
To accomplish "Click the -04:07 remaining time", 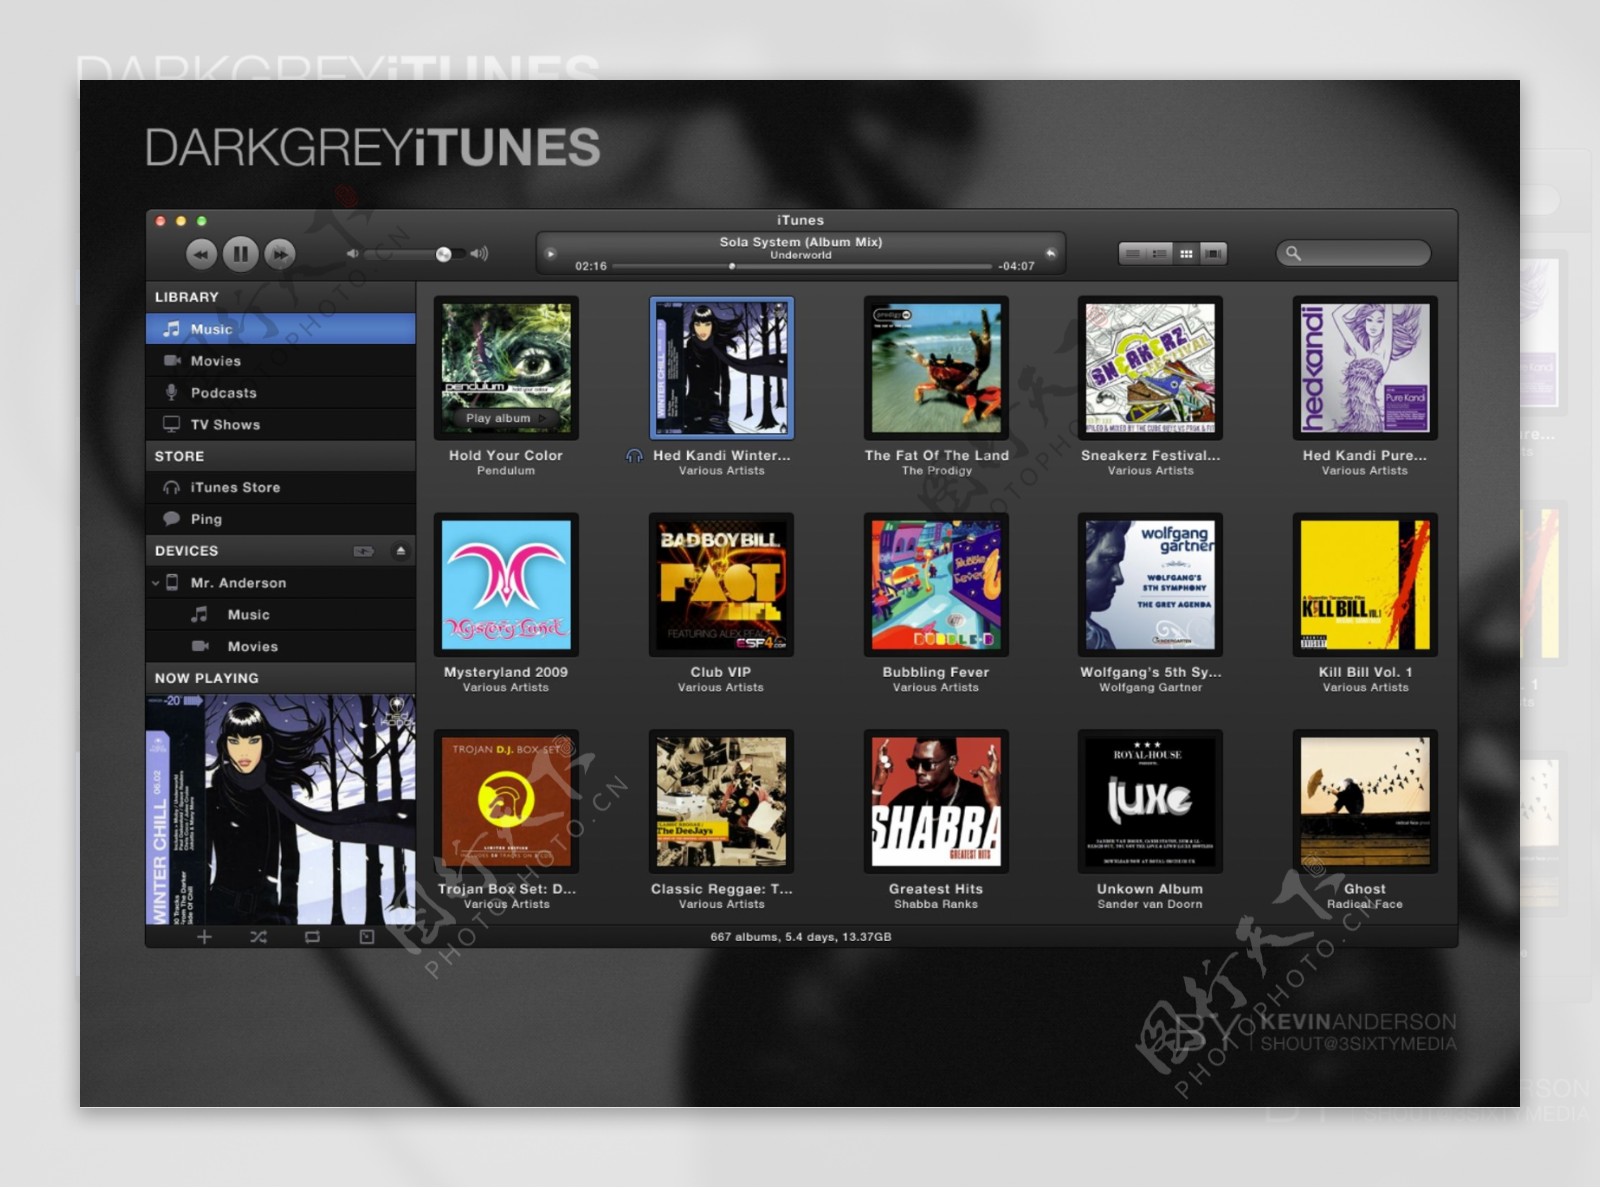I will (1016, 267).
